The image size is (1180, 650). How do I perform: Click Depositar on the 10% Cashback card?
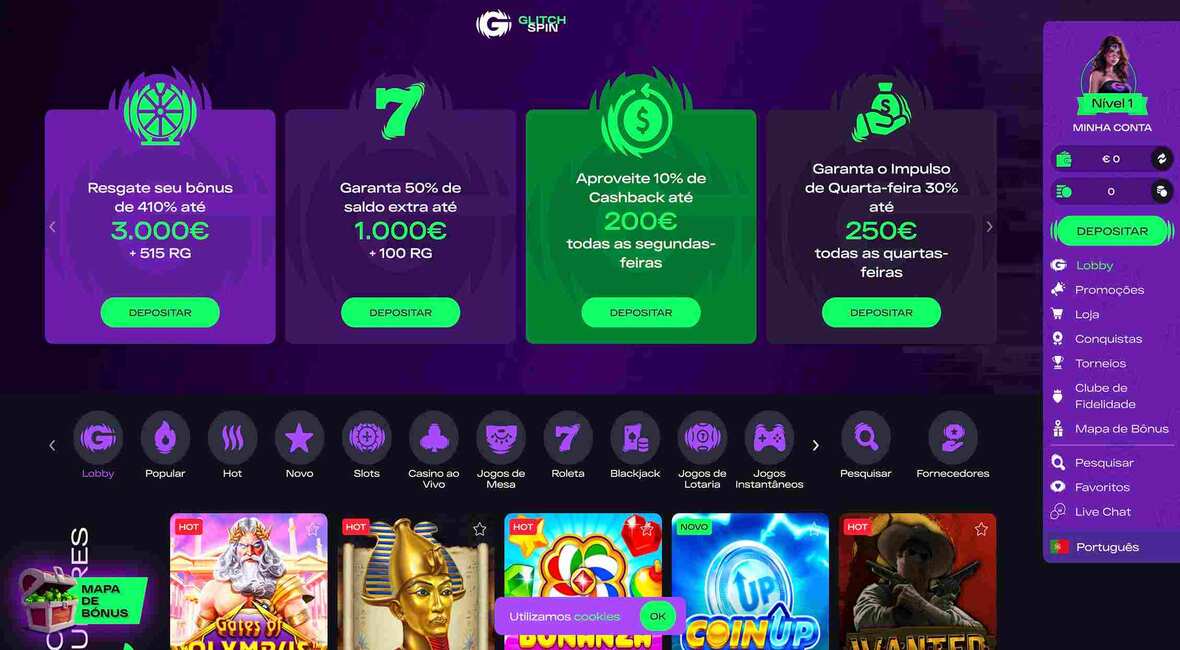click(640, 312)
